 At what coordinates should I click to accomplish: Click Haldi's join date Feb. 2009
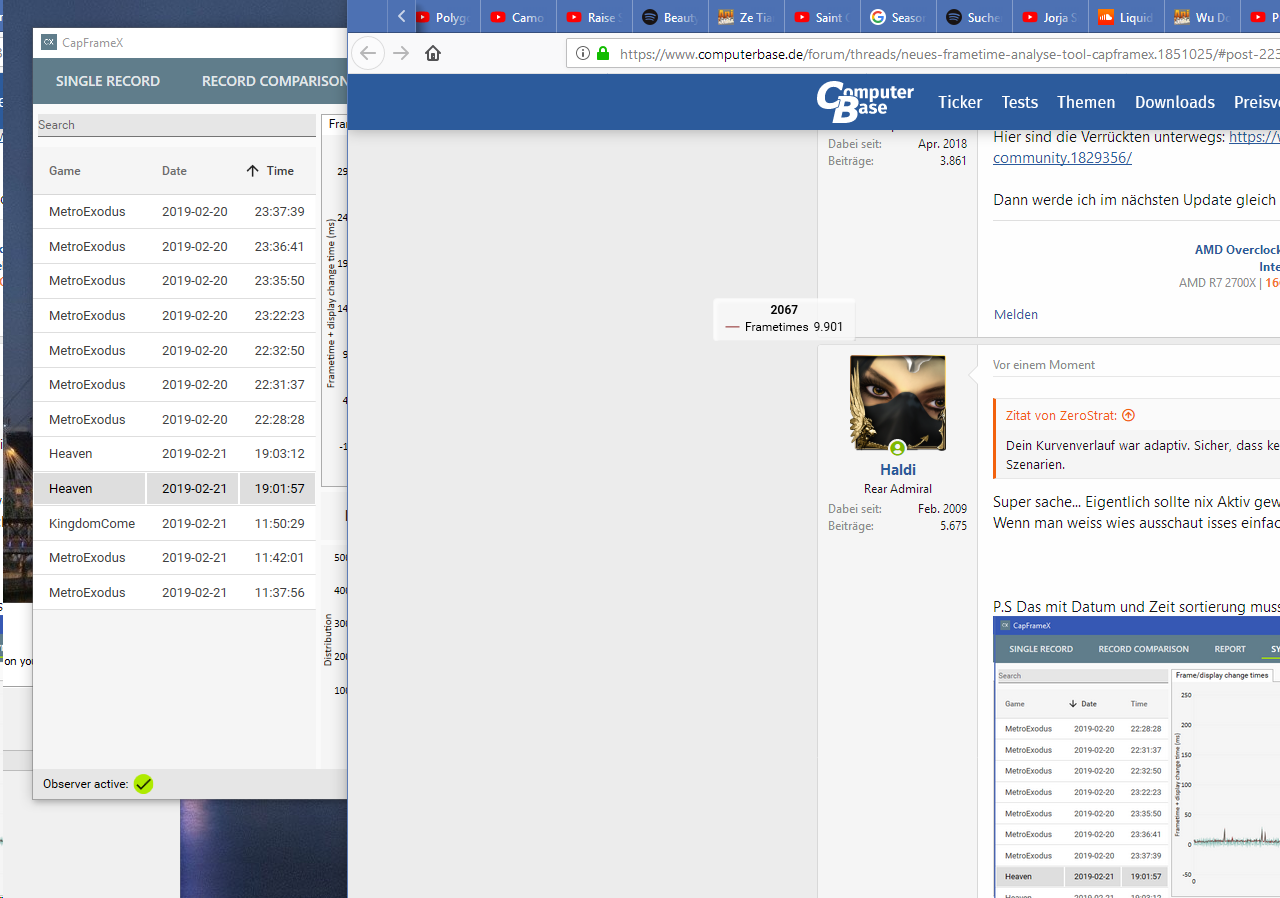click(x=942, y=509)
